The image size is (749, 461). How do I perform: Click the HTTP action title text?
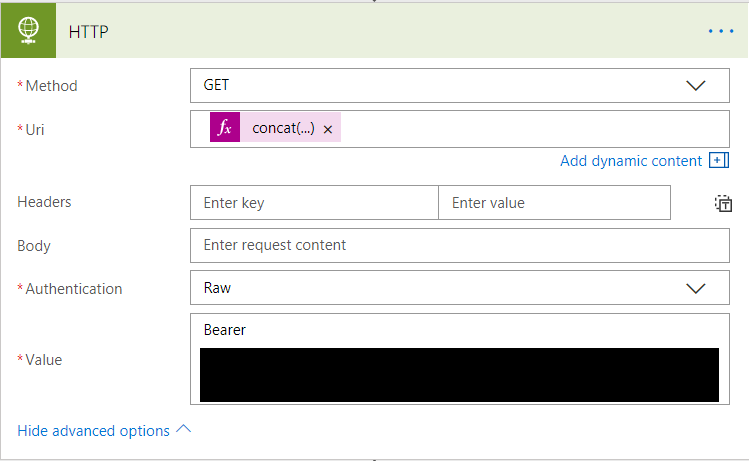point(88,32)
